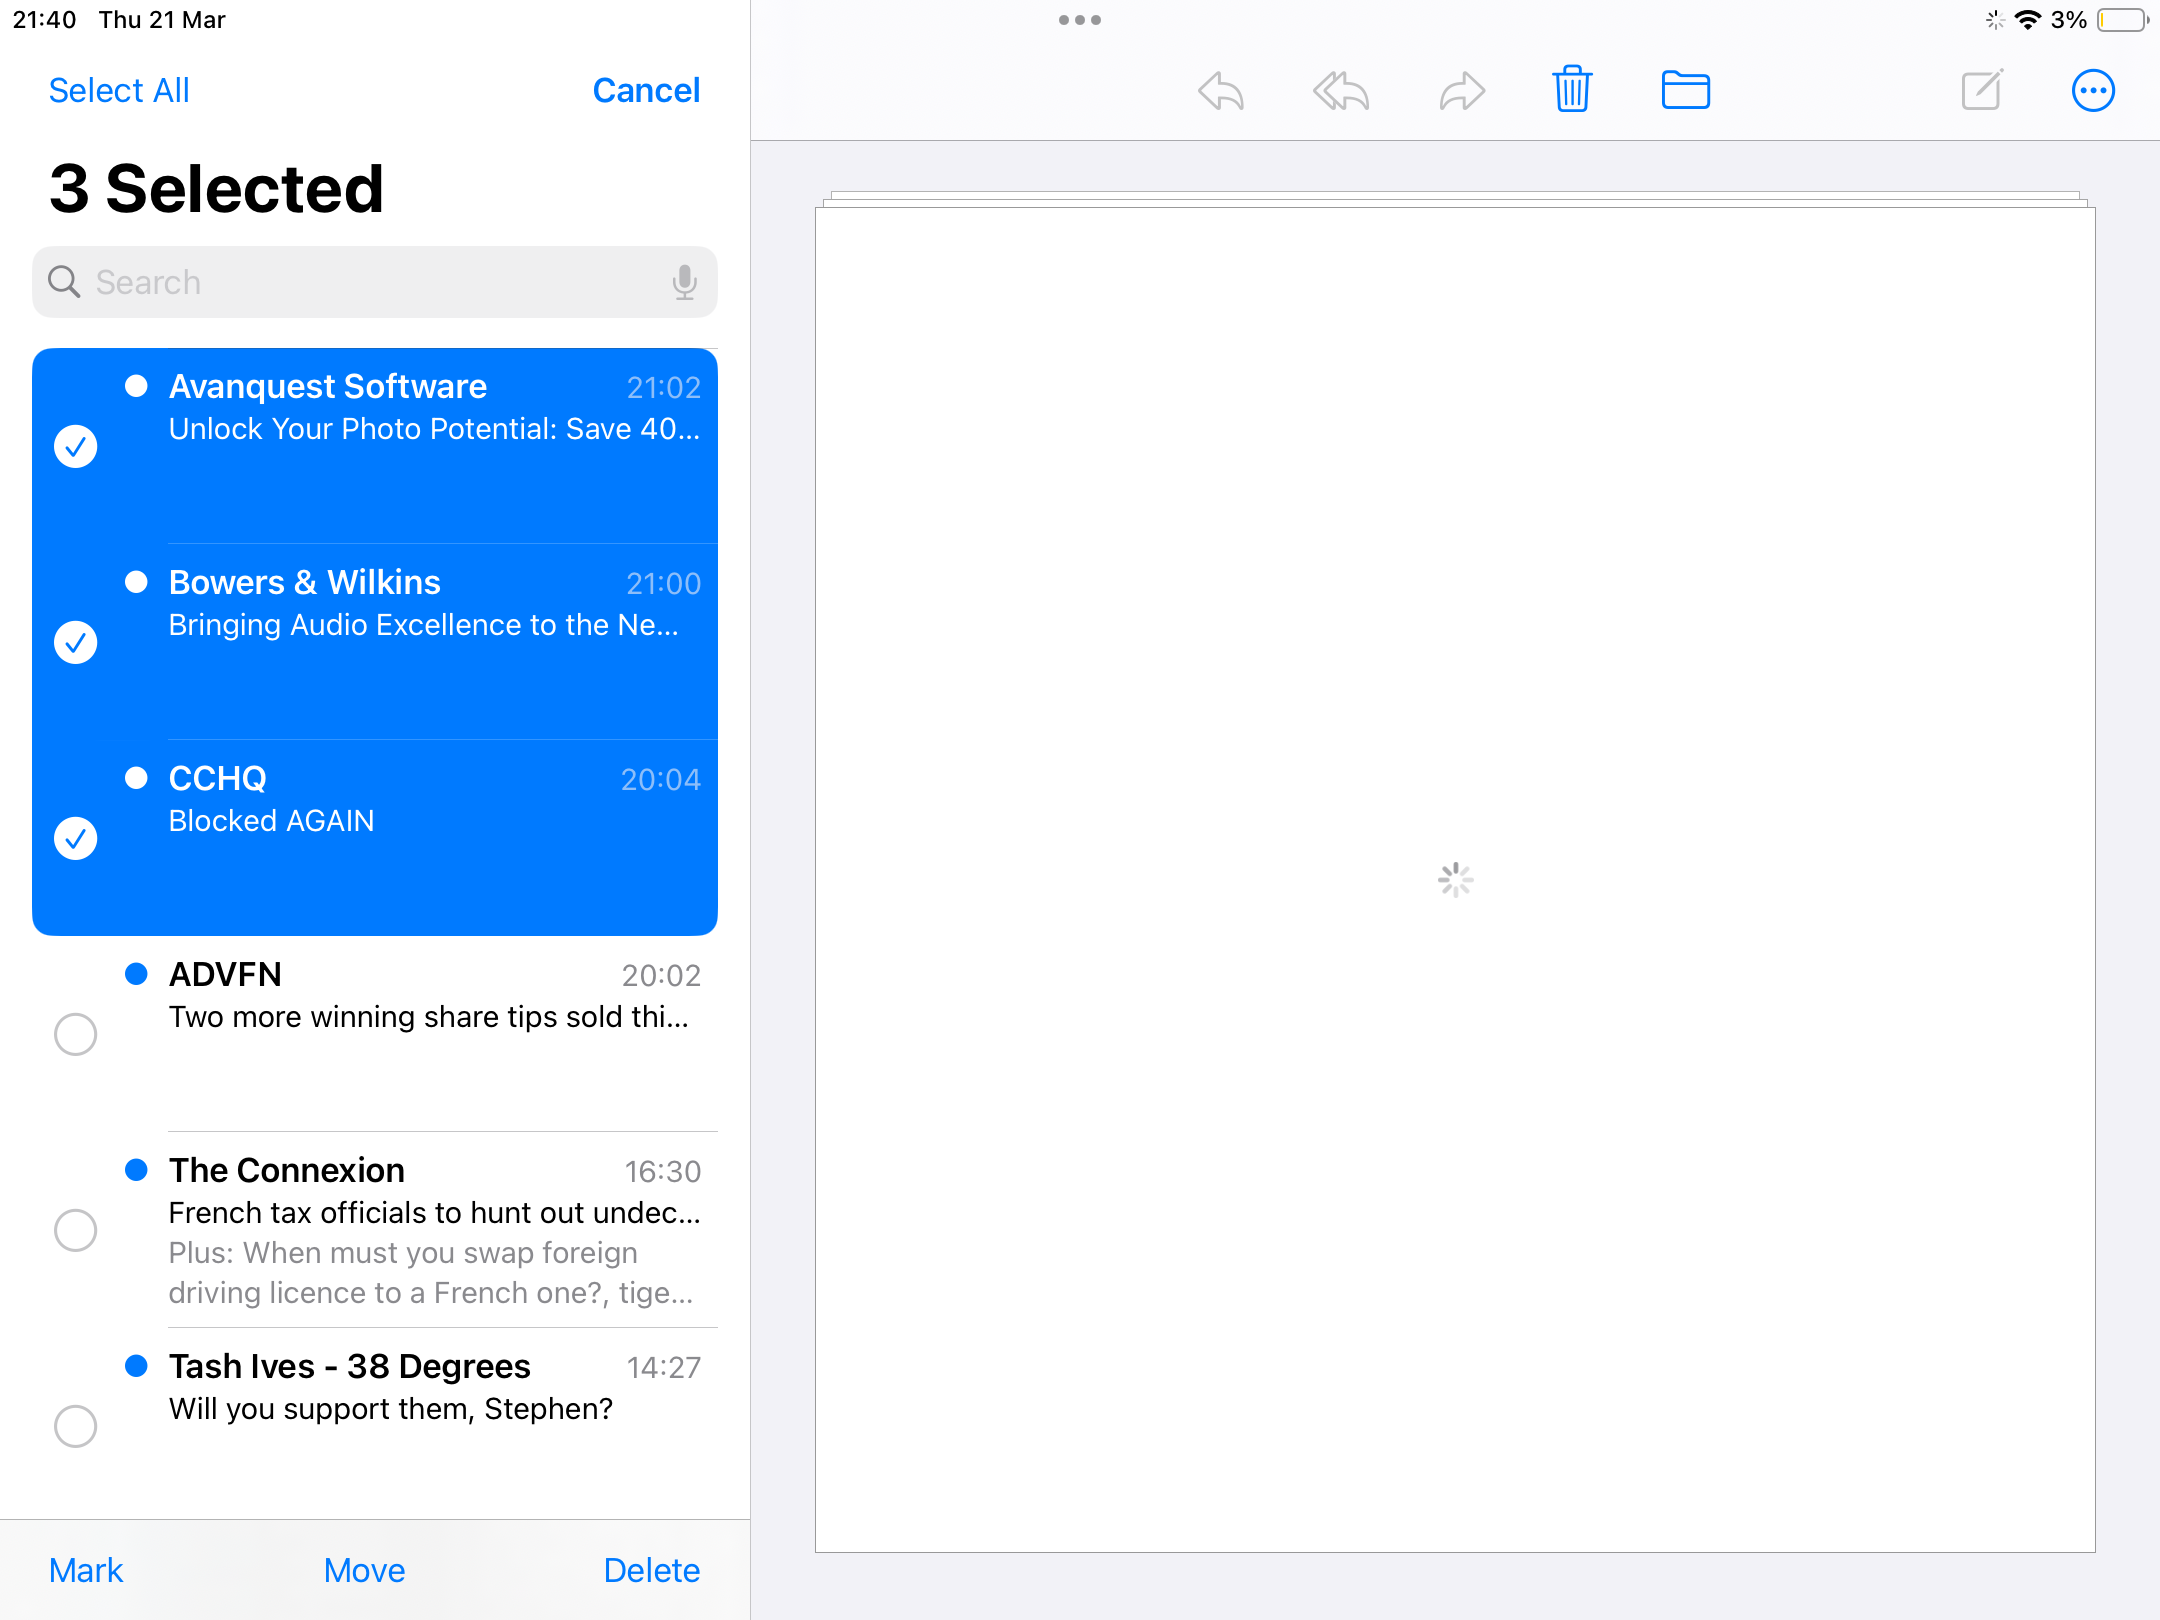2160x1620 pixels.
Task: Deselect the Avanquest Software checkmark
Action: (x=76, y=446)
